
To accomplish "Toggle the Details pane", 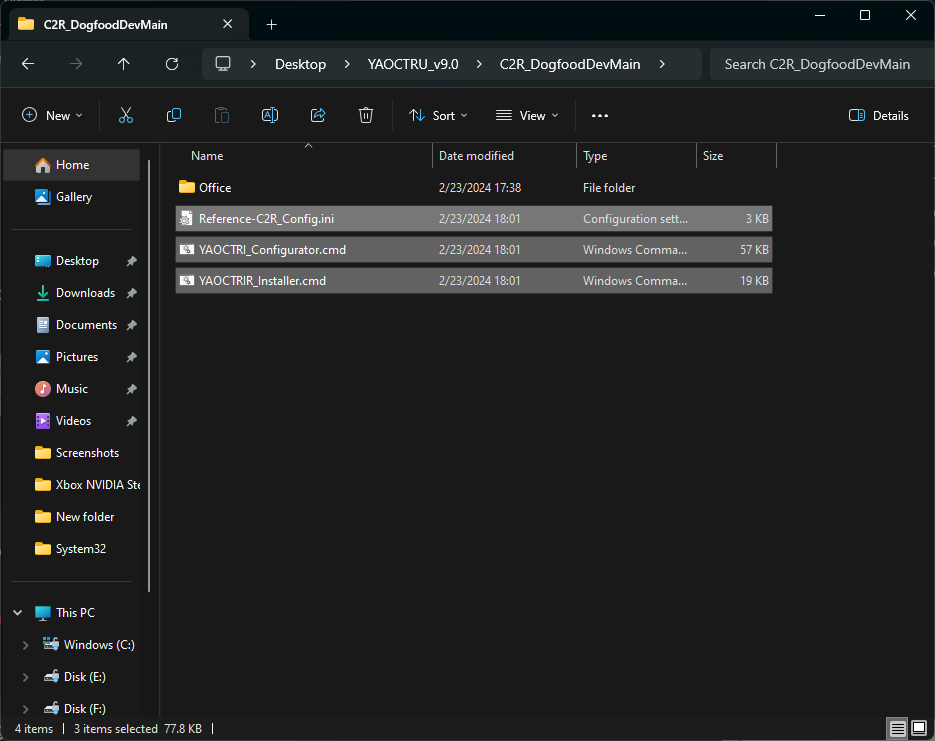I will pyautogui.click(x=878, y=115).
